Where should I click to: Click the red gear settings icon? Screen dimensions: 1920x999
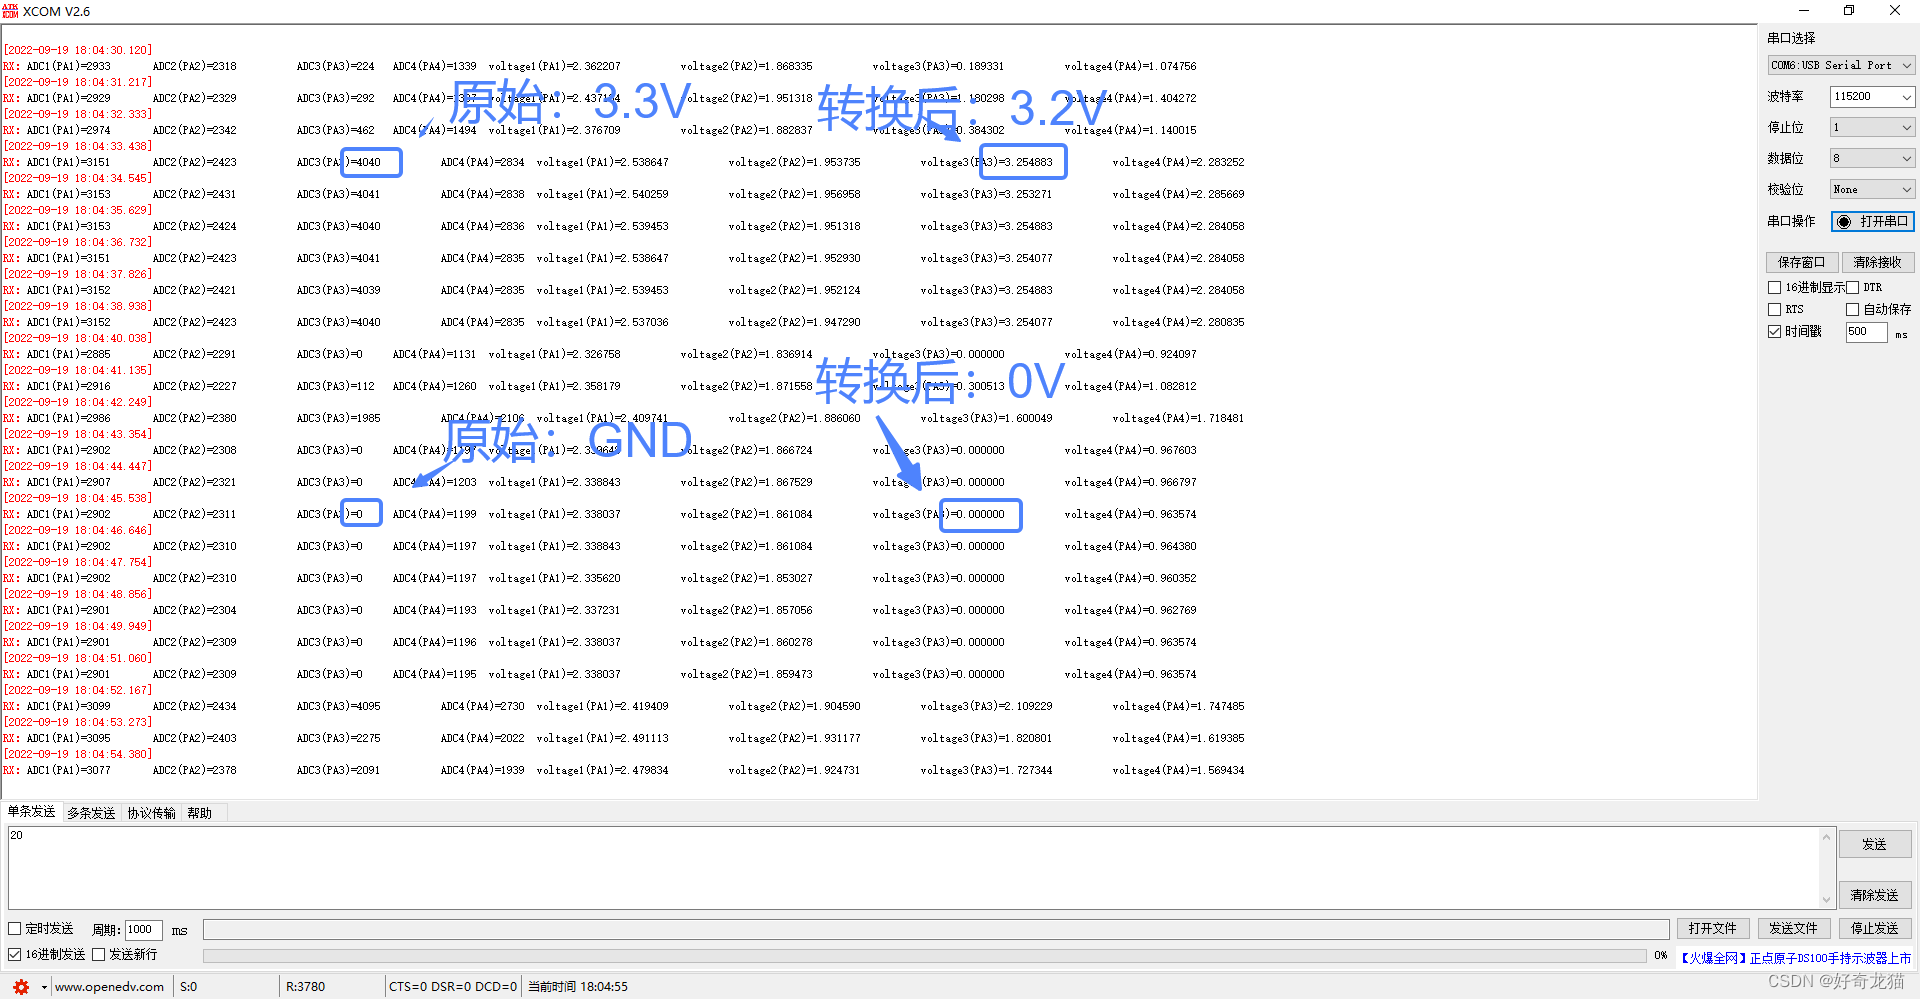[21, 986]
